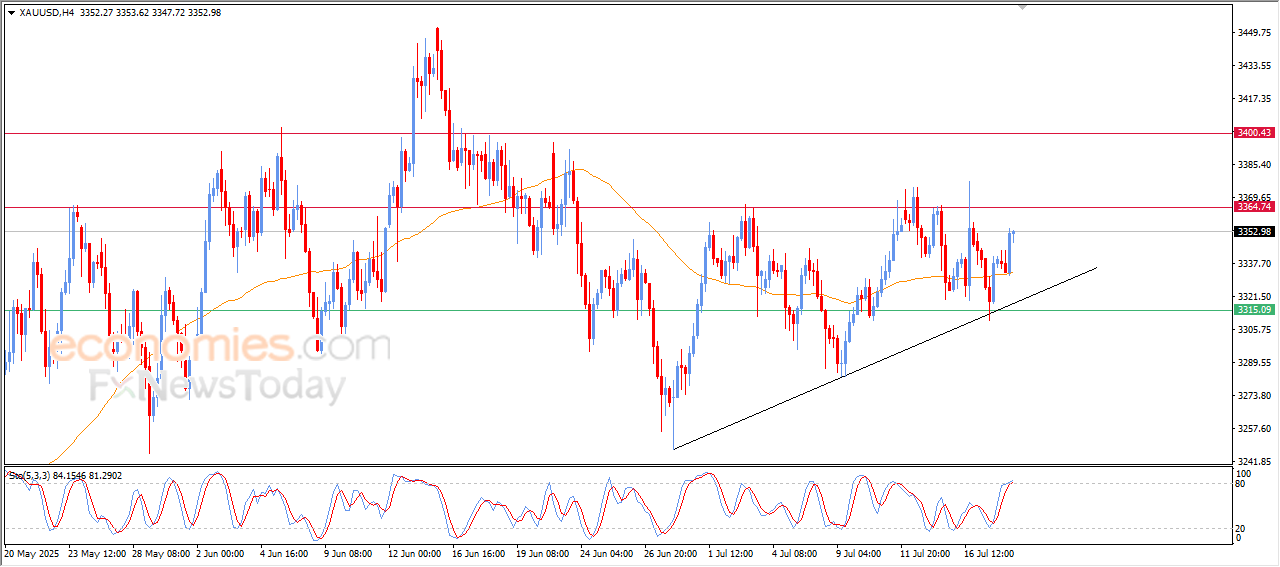This screenshot has height=567, width=1280.
Task: Click the 3241.85 price axis value
Action: 1257,462
